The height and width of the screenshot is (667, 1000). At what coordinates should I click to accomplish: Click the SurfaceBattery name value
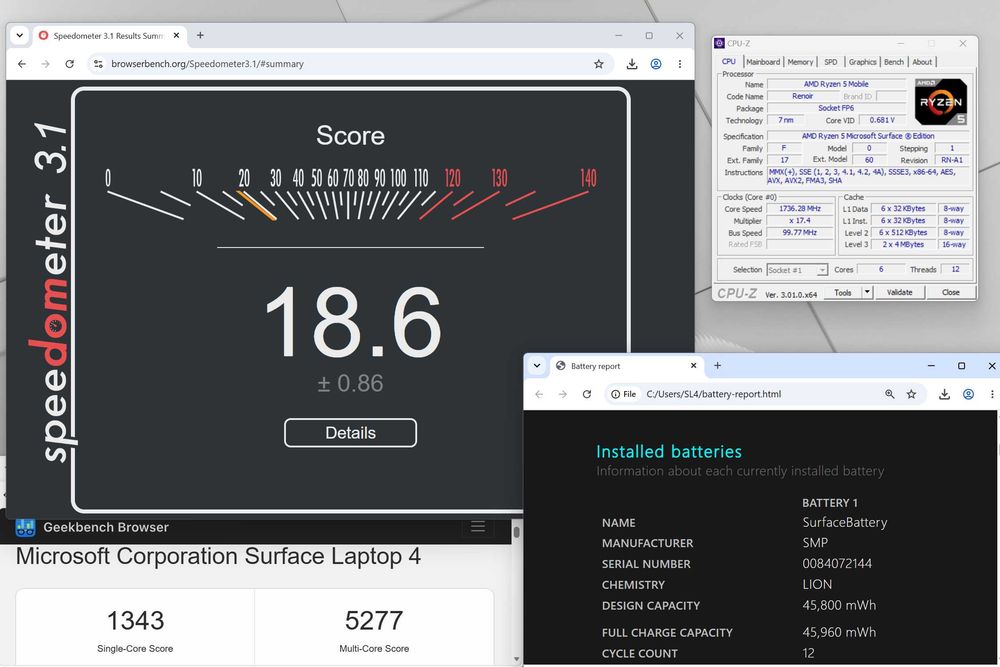tap(844, 522)
